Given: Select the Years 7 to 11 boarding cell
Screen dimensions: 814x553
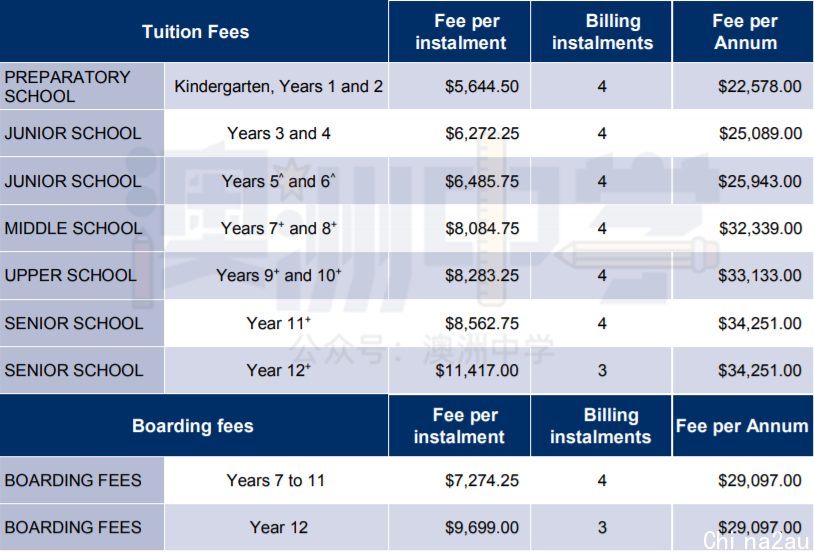Looking at the screenshot, I should tap(276, 480).
